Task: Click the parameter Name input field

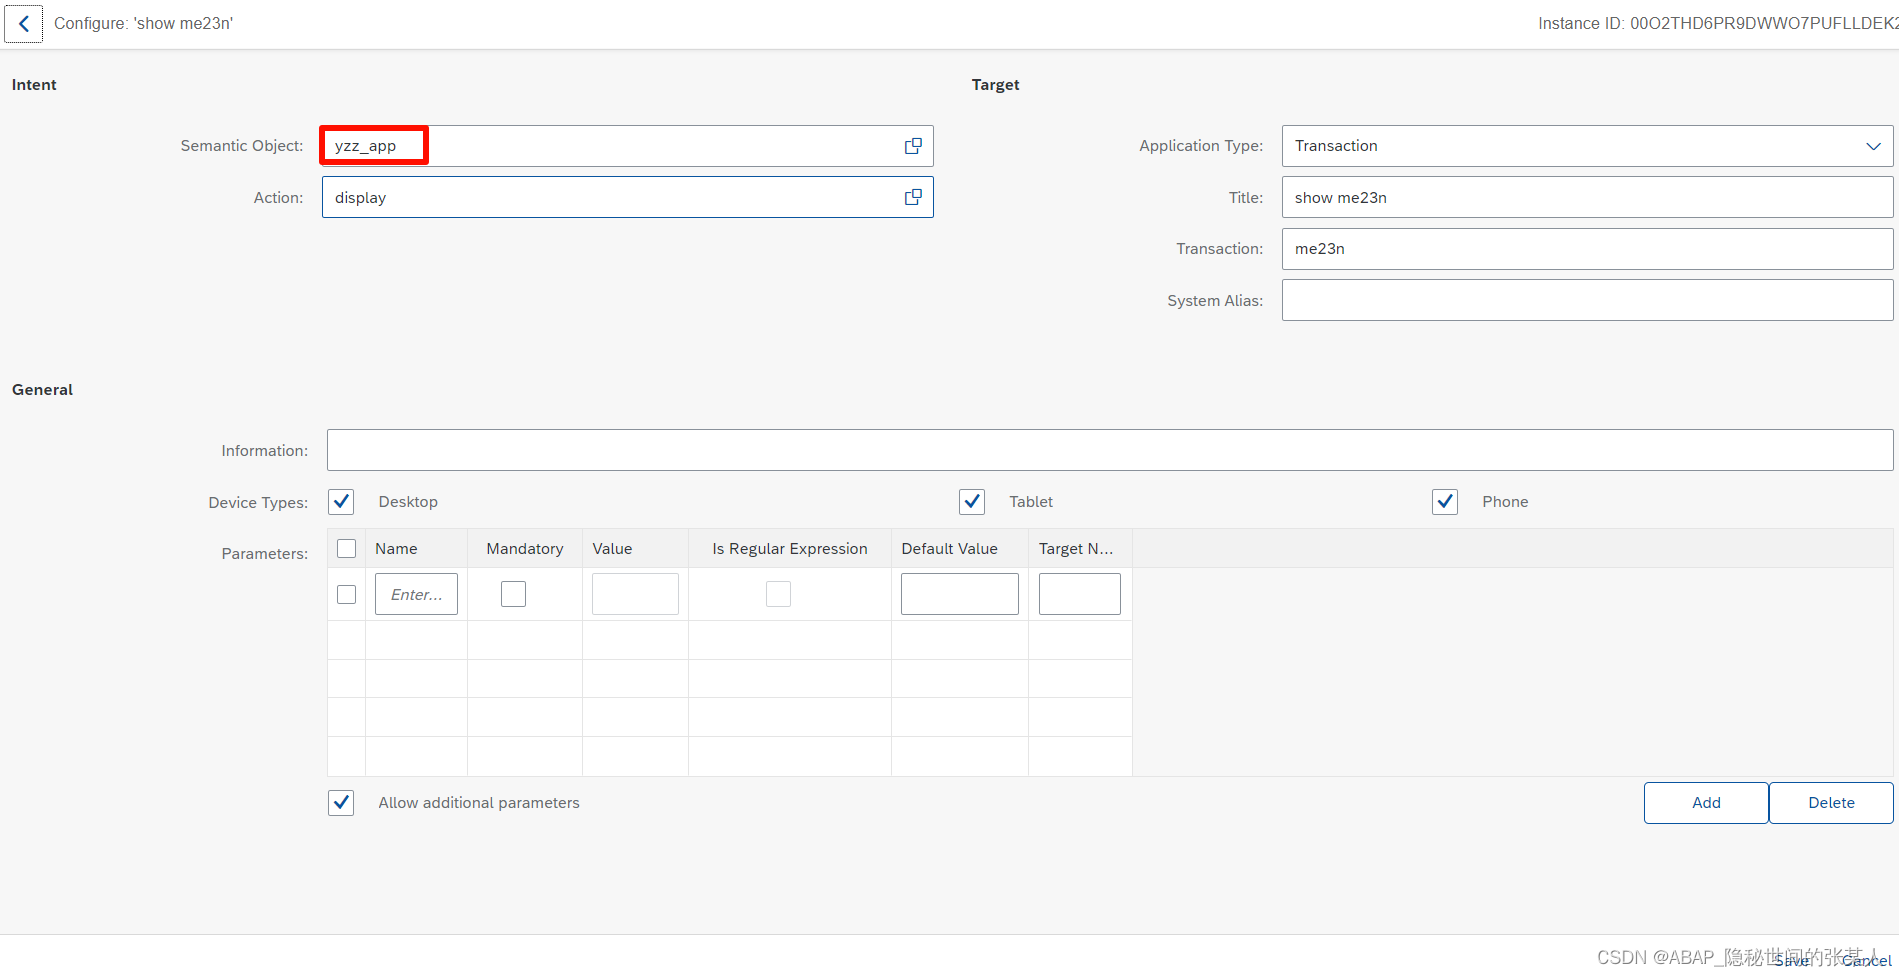Action: [416, 594]
